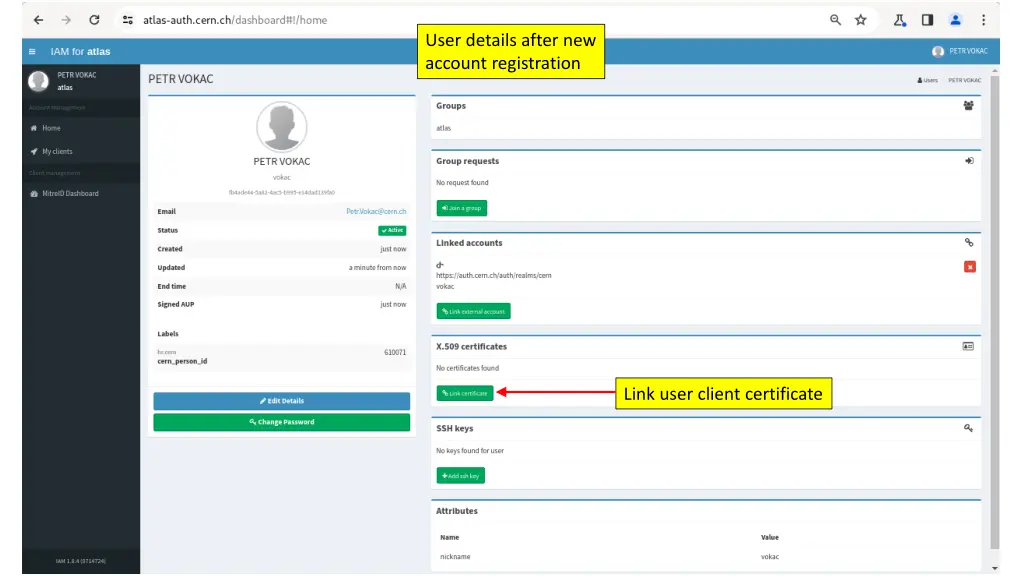Click the atlas group entry

tap(443, 128)
